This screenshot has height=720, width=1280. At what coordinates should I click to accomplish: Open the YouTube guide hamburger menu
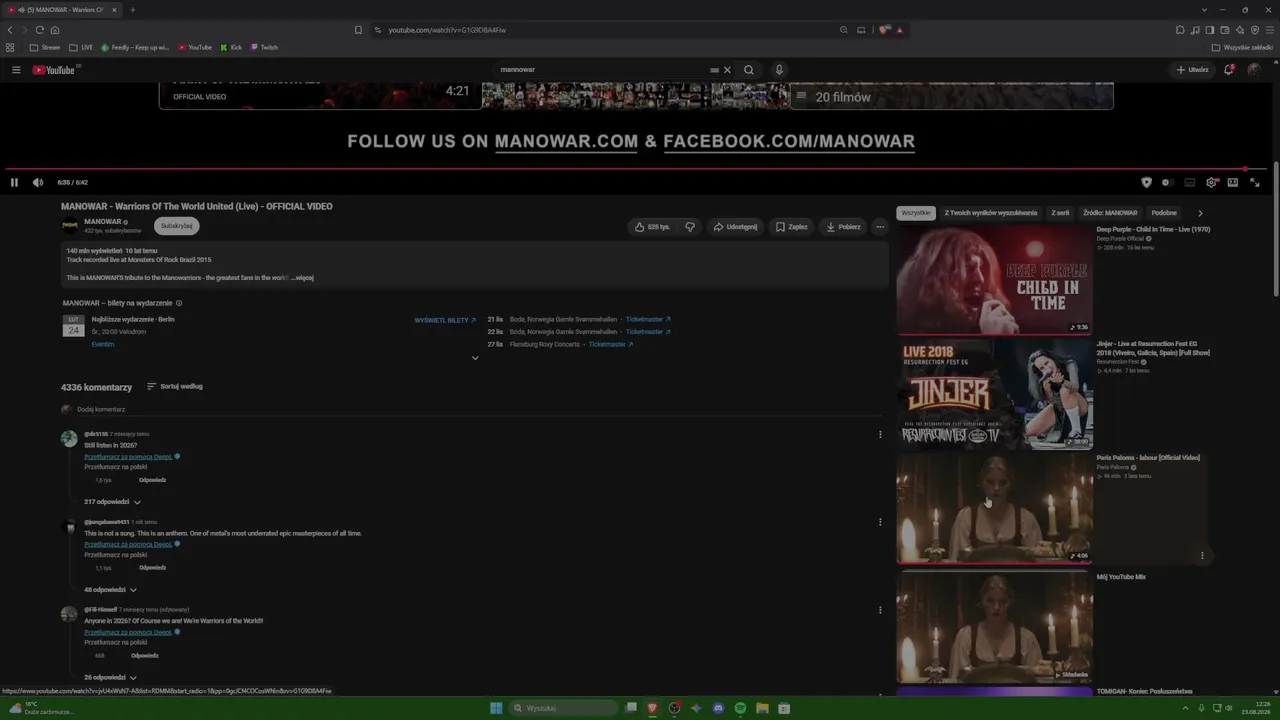(16, 70)
